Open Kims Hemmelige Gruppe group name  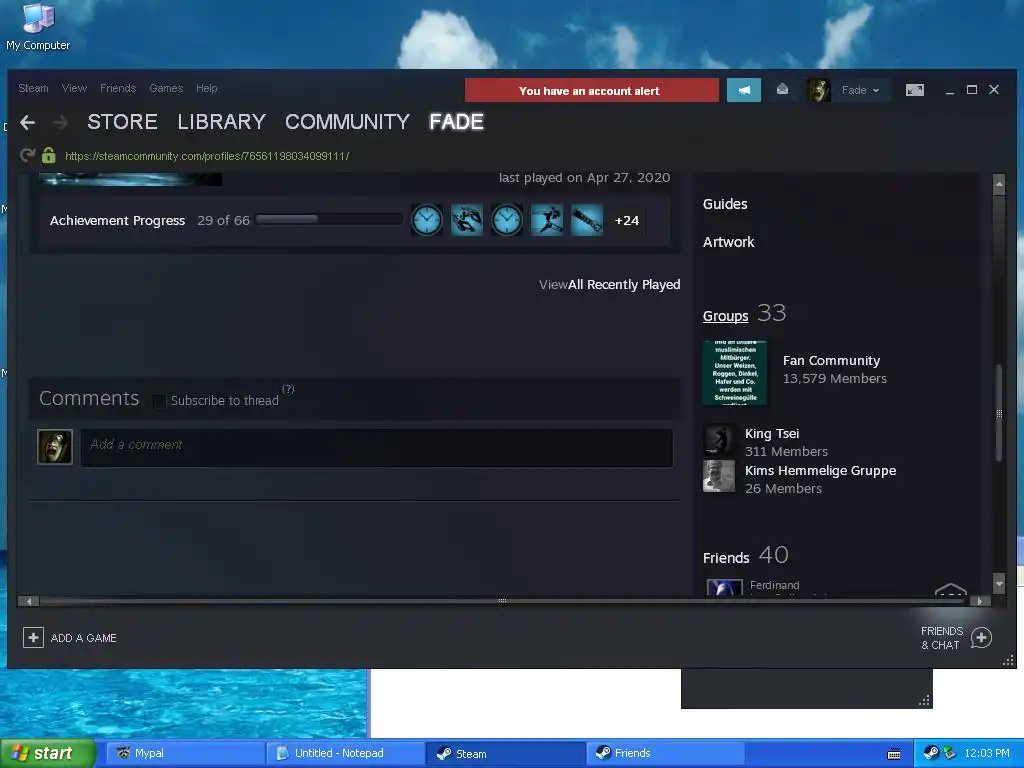tap(820, 470)
